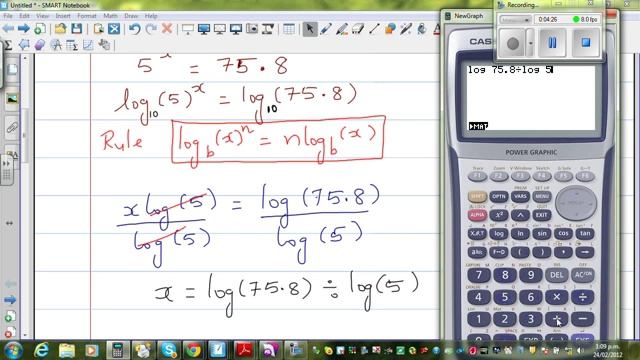
Task: Insert a table with the grid icon
Action: coord(289,29)
